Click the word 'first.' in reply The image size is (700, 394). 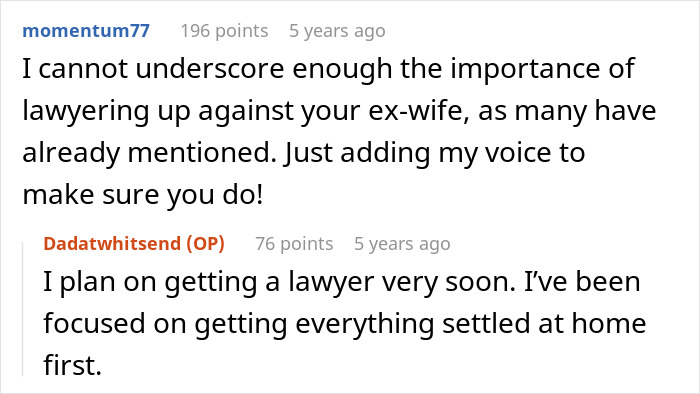click(73, 365)
